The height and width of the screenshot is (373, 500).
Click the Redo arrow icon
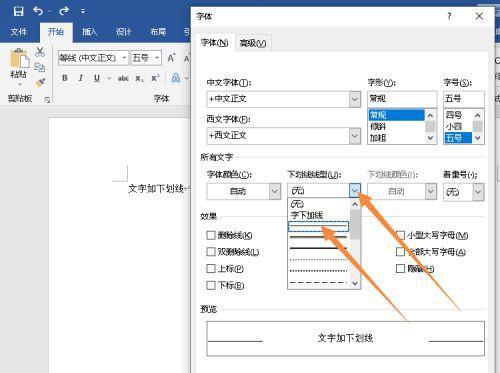[64, 11]
